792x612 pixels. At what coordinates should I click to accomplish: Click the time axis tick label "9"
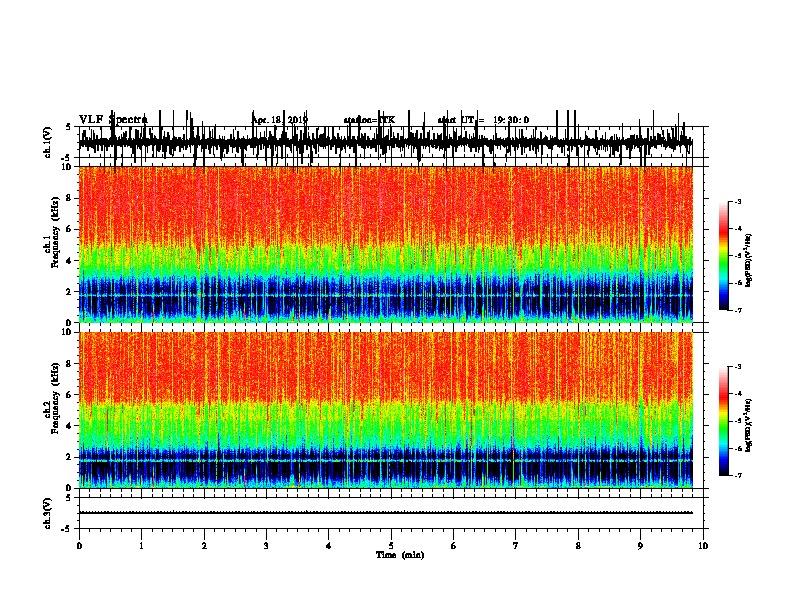[640, 546]
